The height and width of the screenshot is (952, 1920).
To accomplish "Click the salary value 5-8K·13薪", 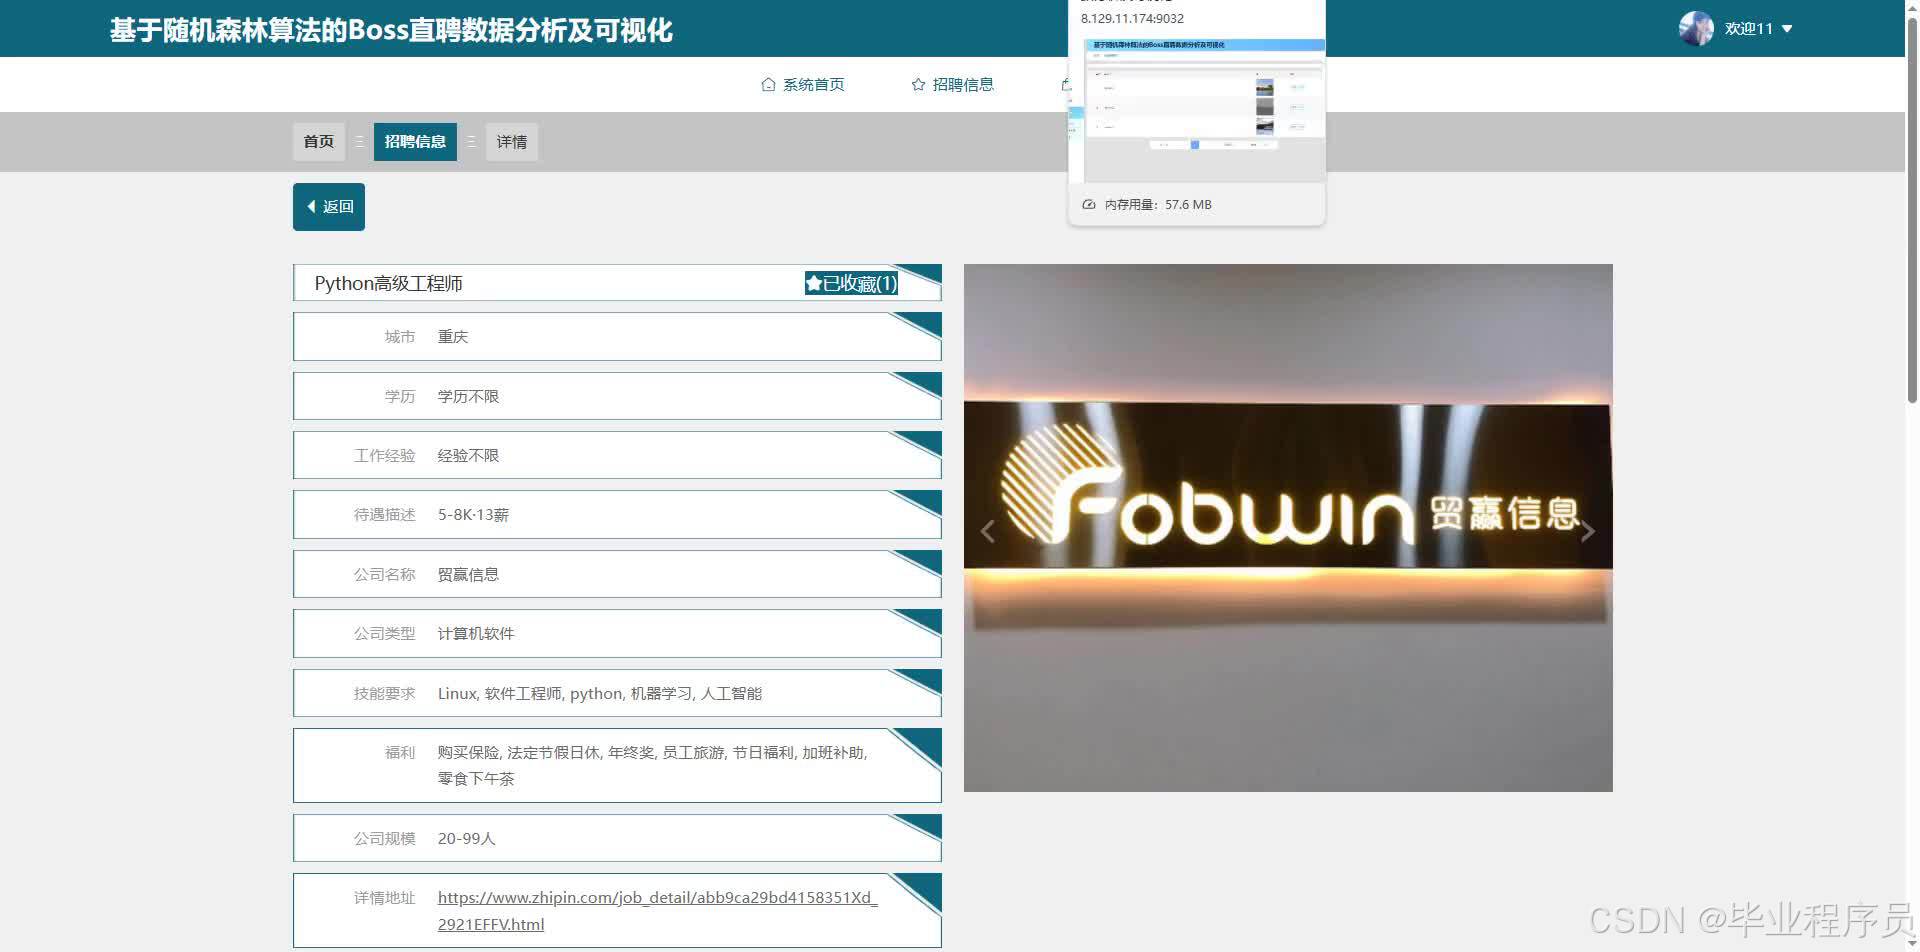I will click(x=473, y=515).
